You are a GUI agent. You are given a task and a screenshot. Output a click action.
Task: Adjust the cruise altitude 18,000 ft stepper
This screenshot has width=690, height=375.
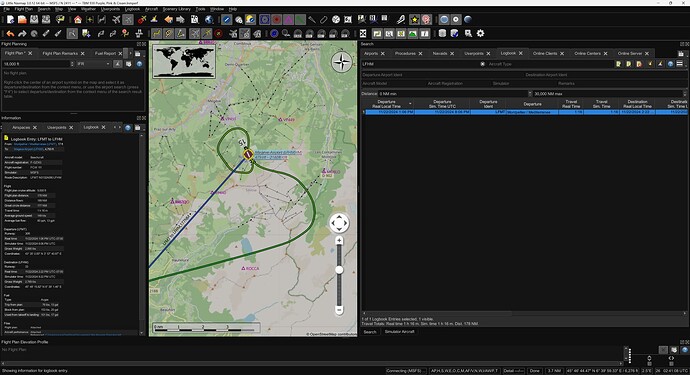click(x=72, y=64)
